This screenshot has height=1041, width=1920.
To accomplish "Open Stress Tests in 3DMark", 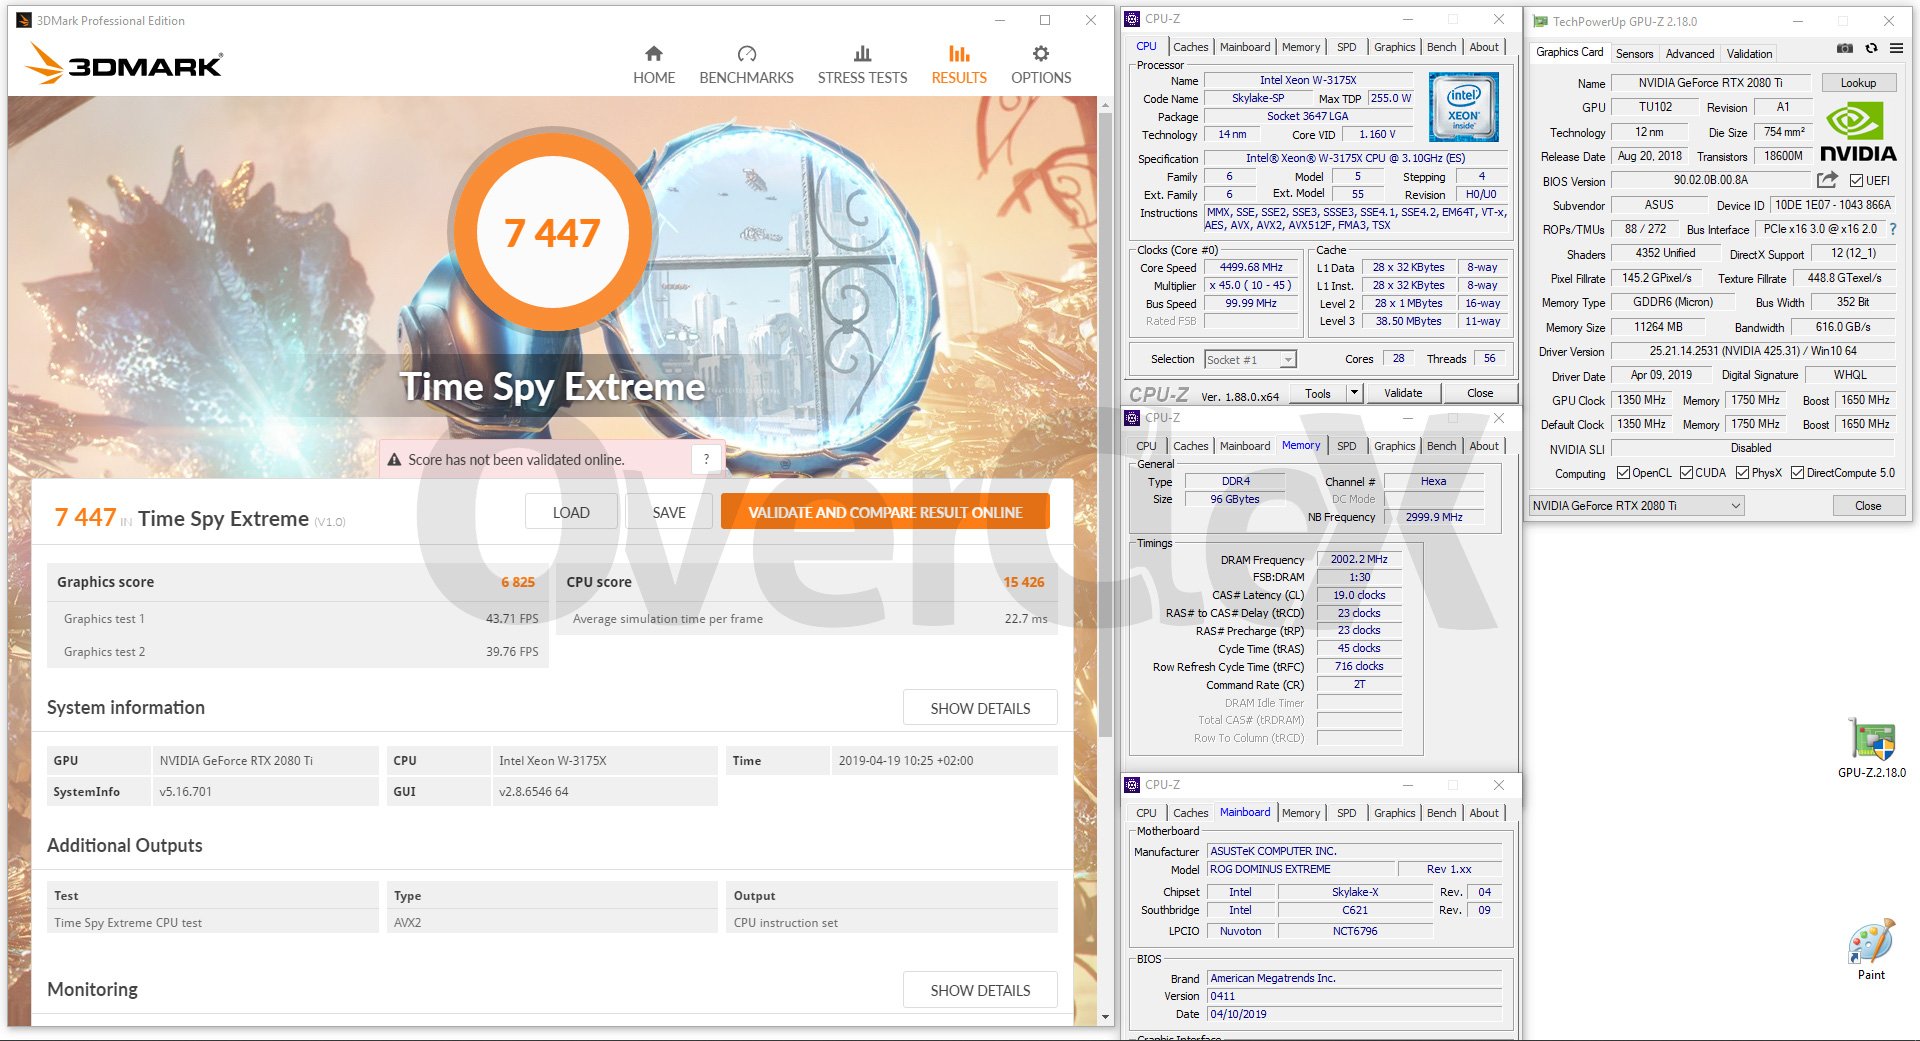I will click(x=862, y=65).
